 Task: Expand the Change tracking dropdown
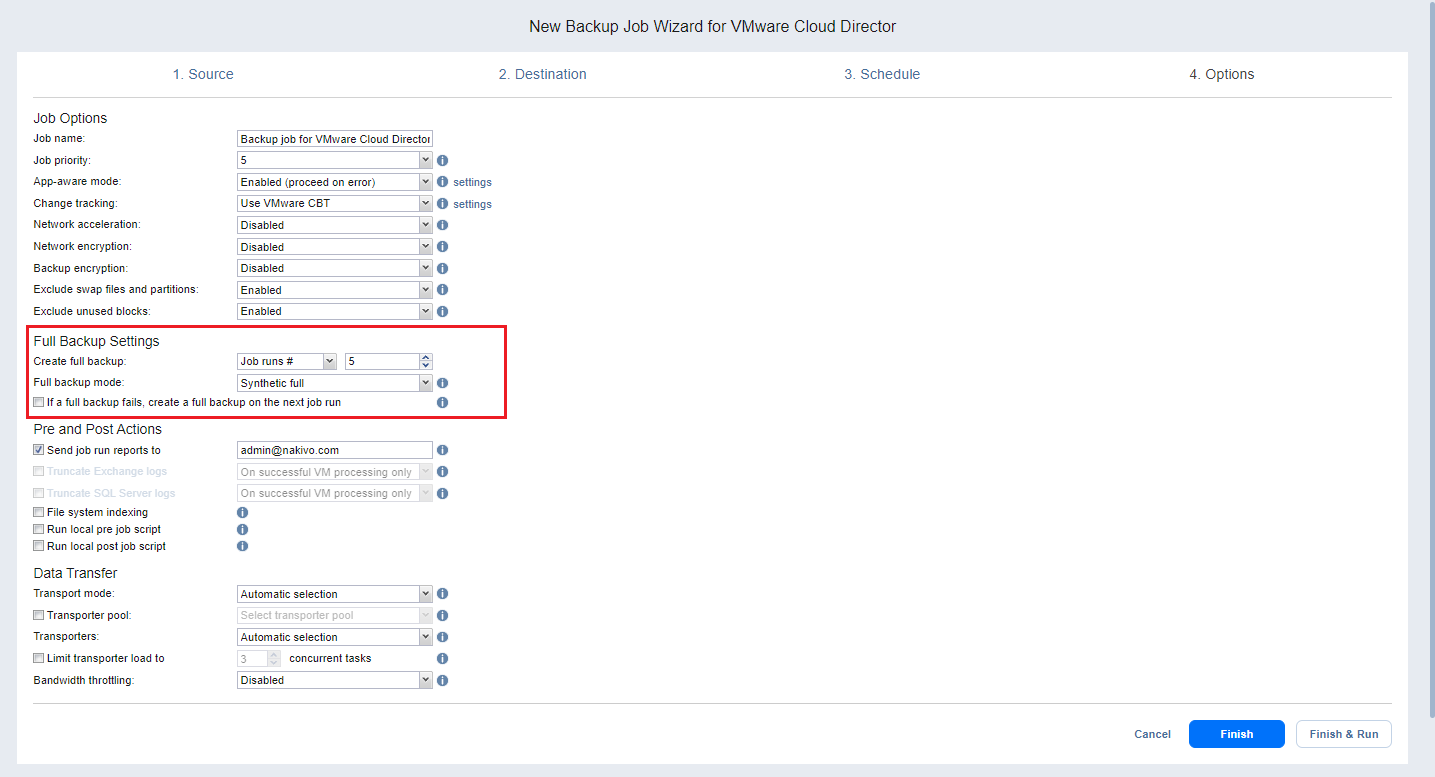334,204
